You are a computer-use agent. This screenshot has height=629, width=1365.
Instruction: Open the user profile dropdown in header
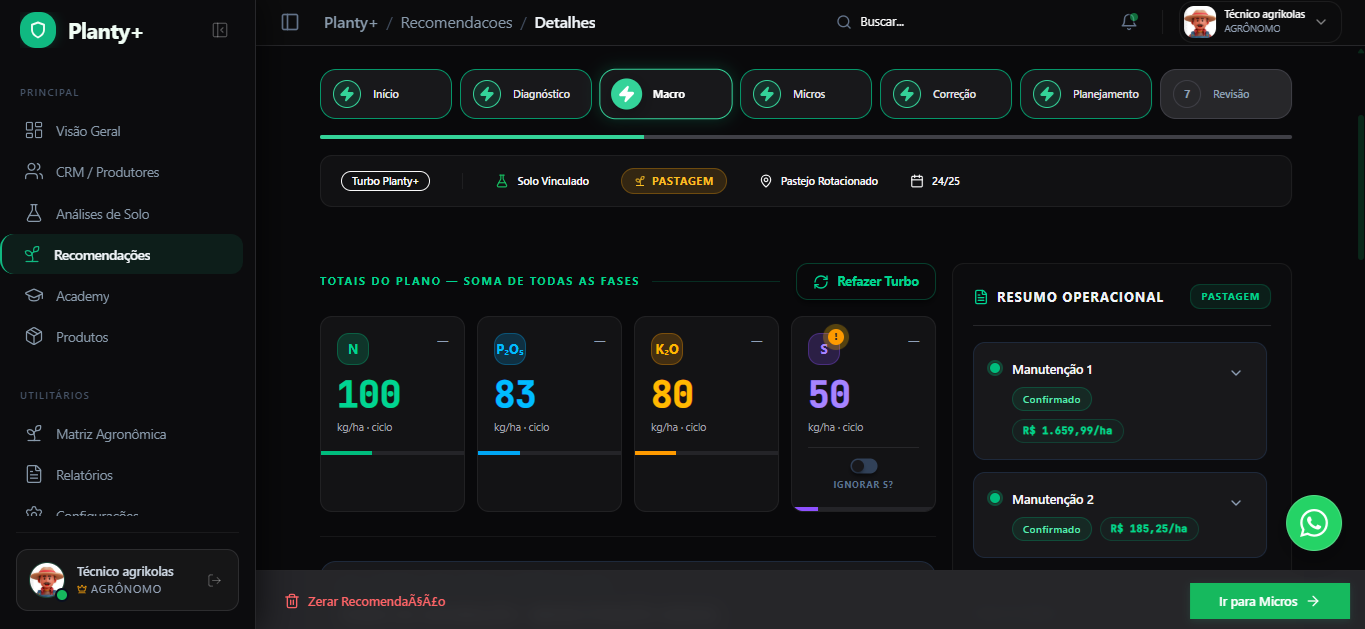pos(1258,22)
